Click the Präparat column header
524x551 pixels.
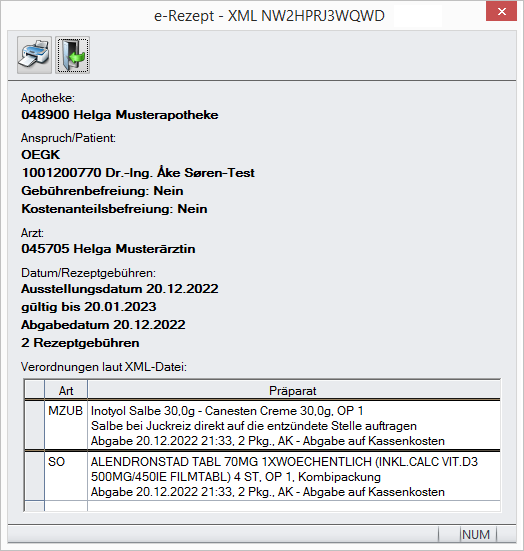[293, 390]
